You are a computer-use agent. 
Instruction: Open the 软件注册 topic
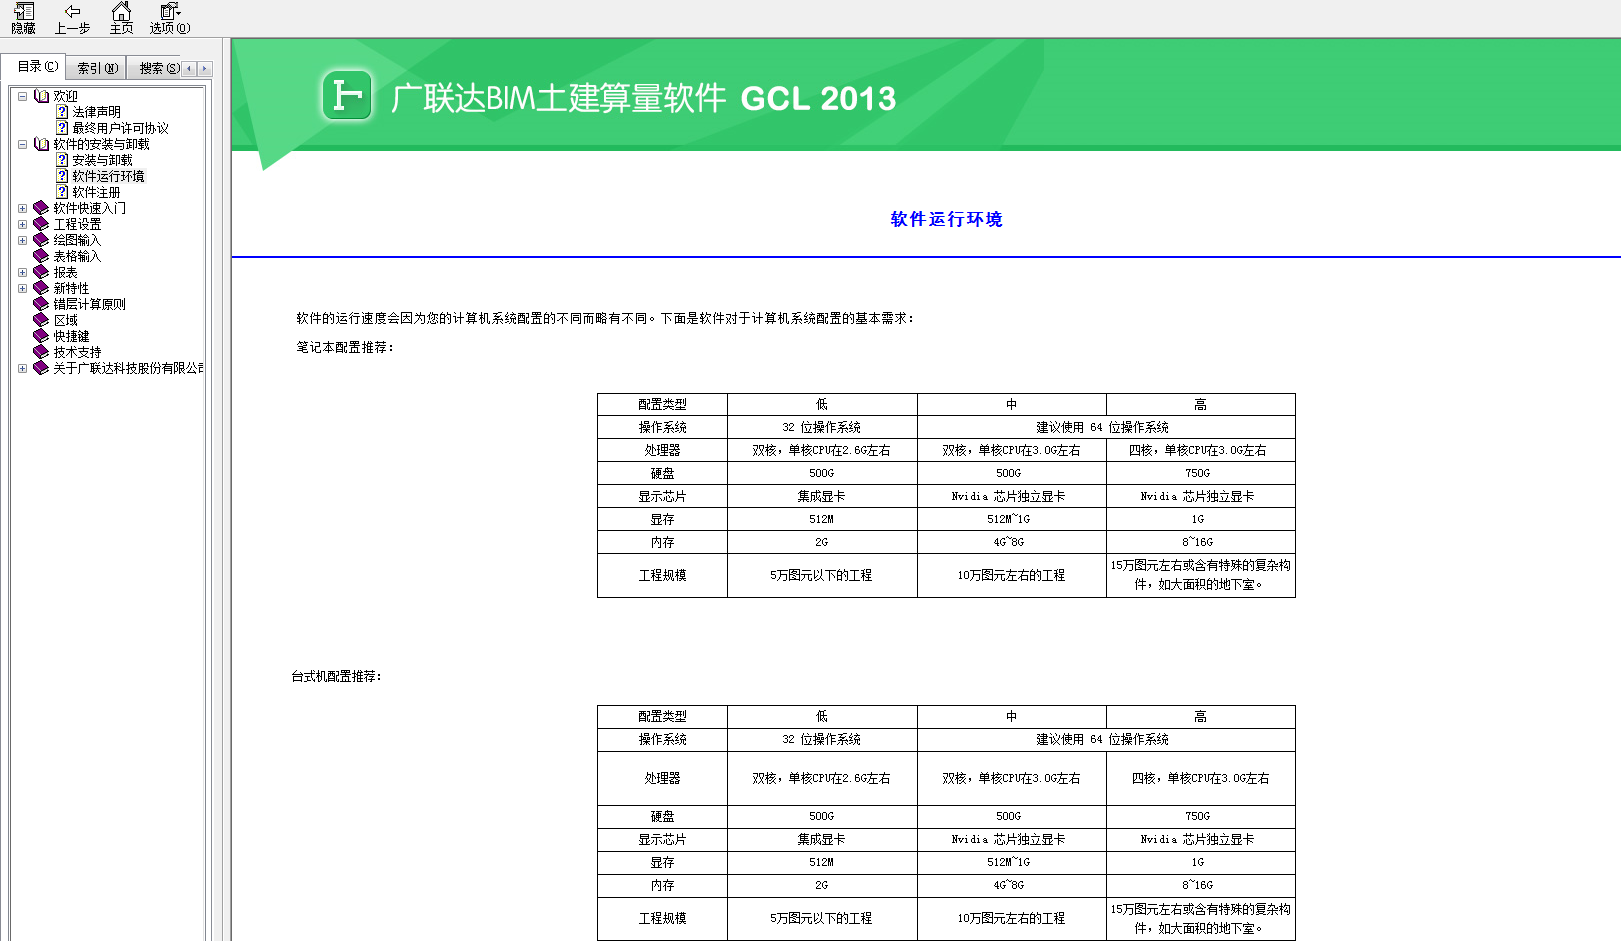pos(96,192)
